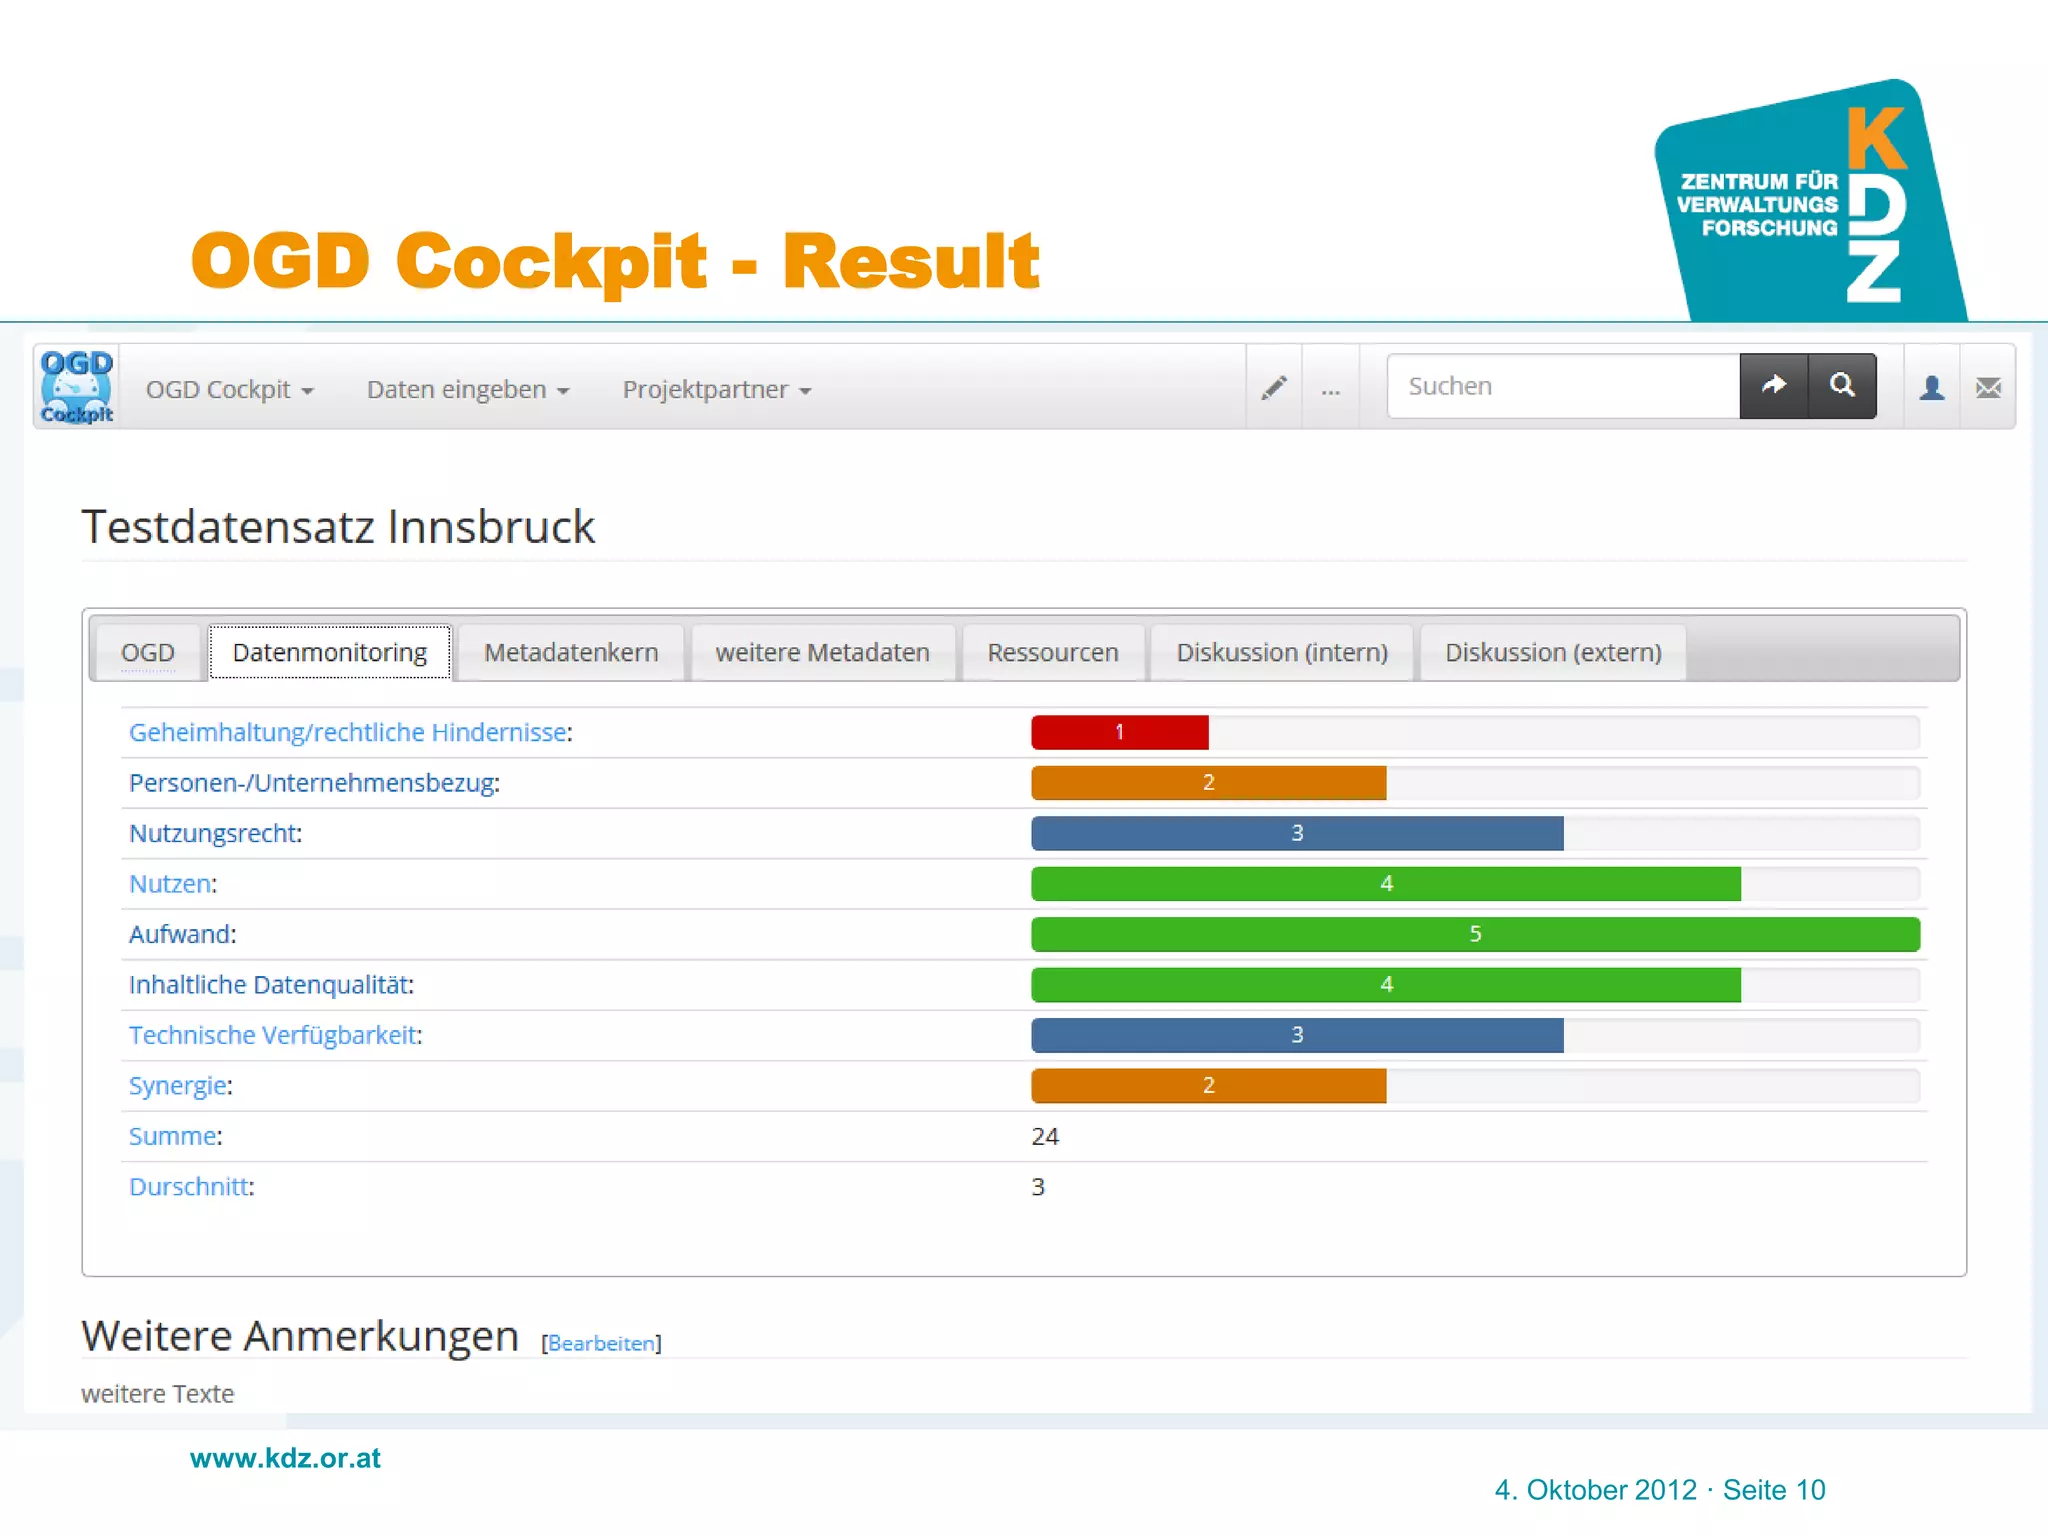The height and width of the screenshot is (1536, 2048).
Task: Open the ellipsis more-actions menu
Action: click(x=1330, y=387)
